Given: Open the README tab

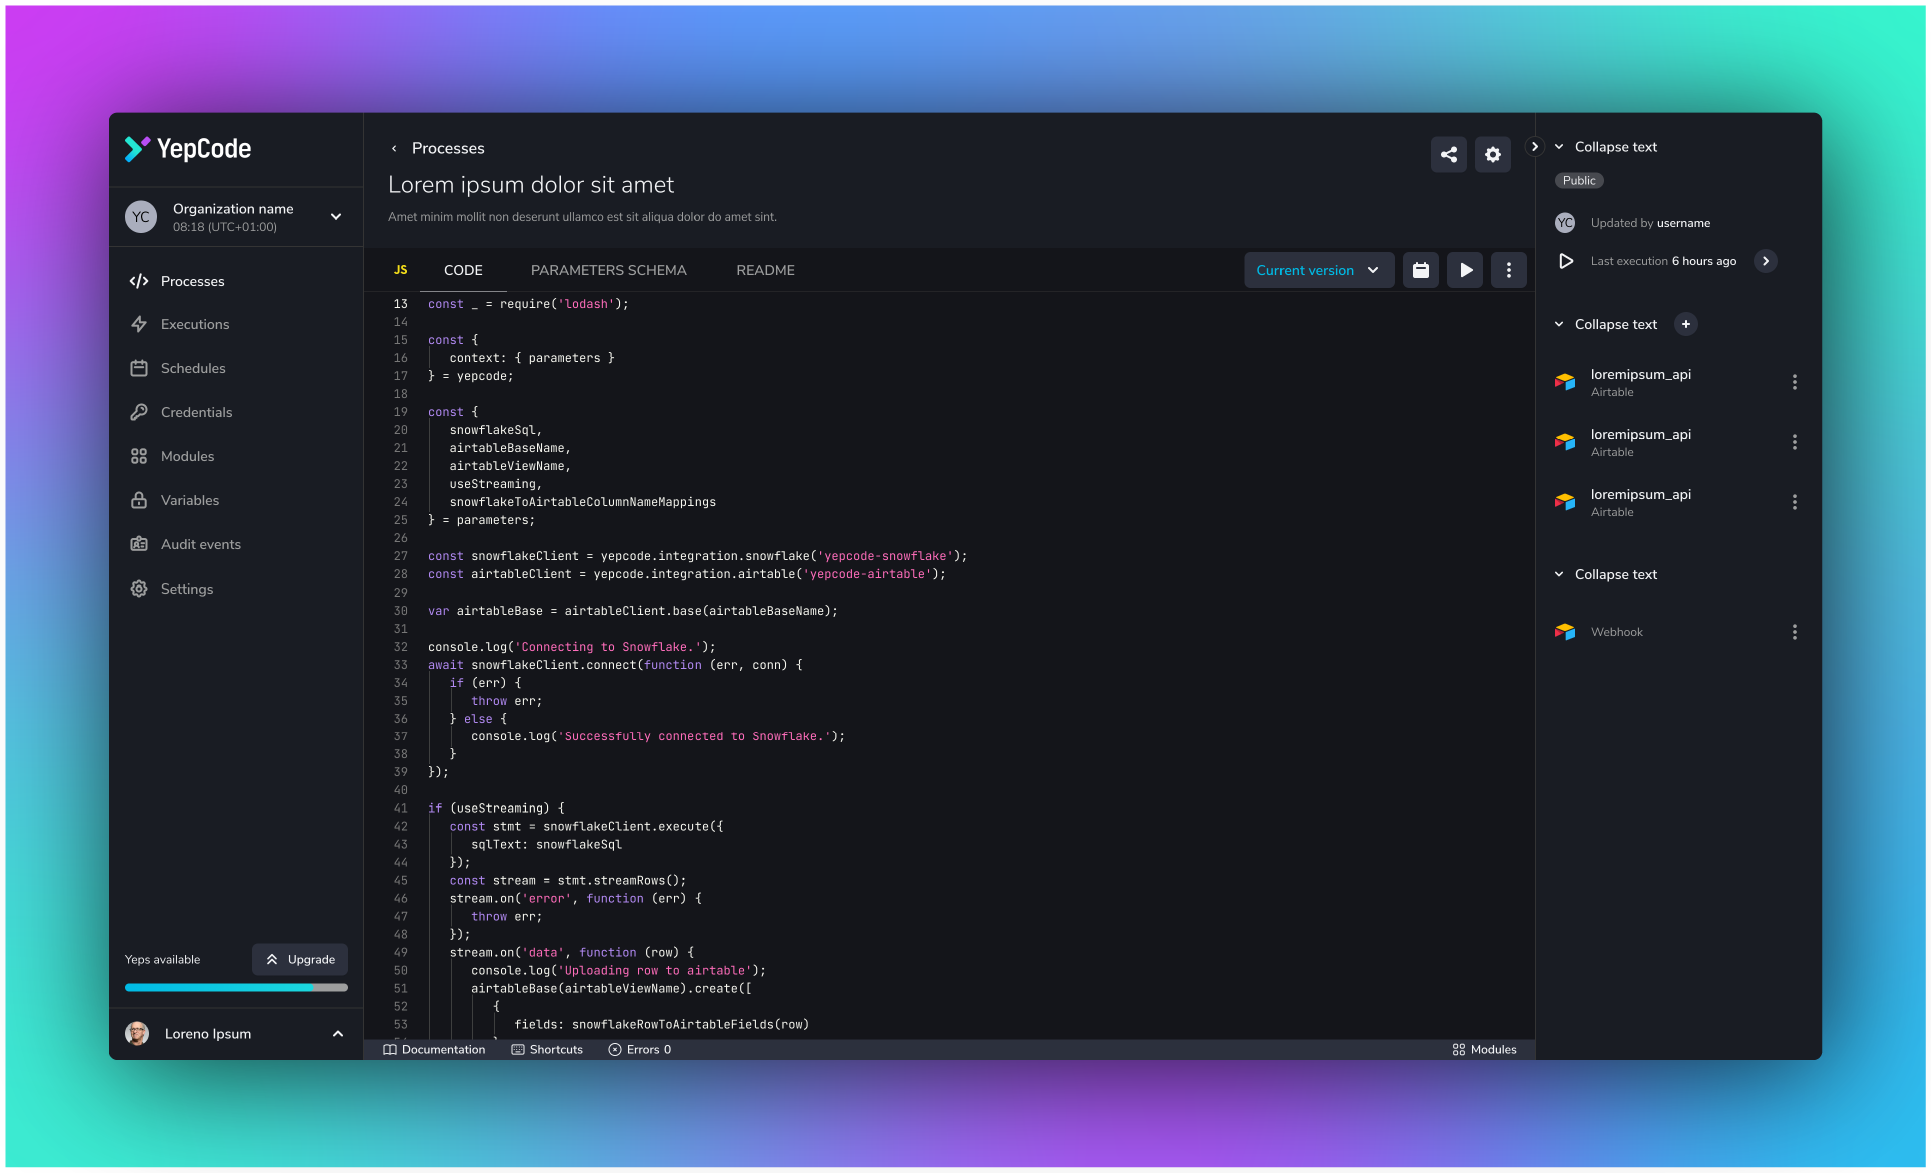Looking at the screenshot, I should click(x=765, y=270).
